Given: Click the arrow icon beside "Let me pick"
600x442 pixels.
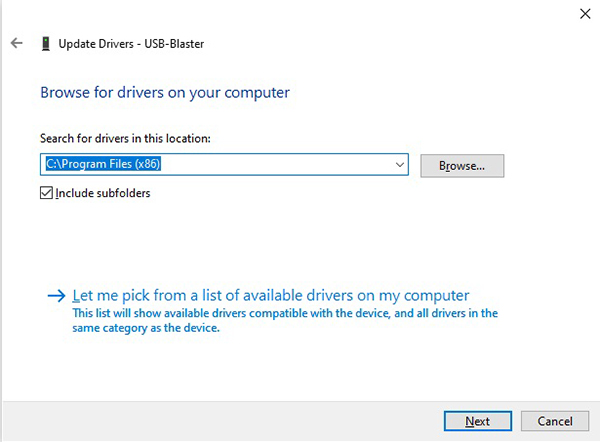Looking at the screenshot, I should point(56,296).
